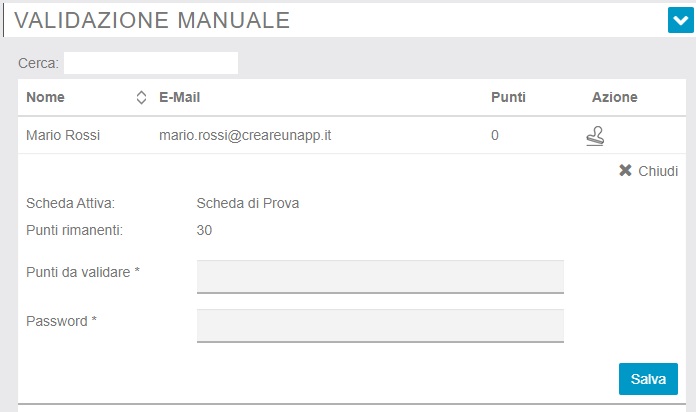
Task: Collapse the Validazione Manuale panel with the blue chevron
Action: pyautogui.click(x=680, y=19)
